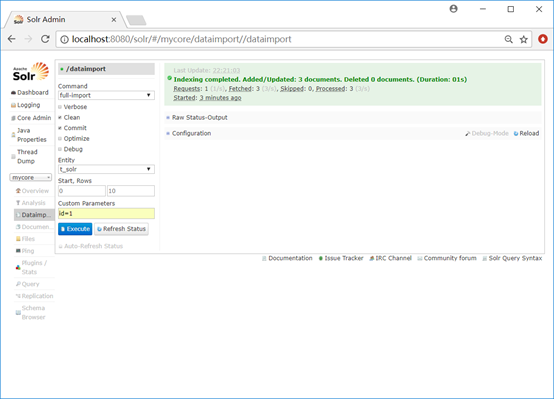Enable the Verbose checkbox
This screenshot has height=399, width=554.
coord(60,107)
